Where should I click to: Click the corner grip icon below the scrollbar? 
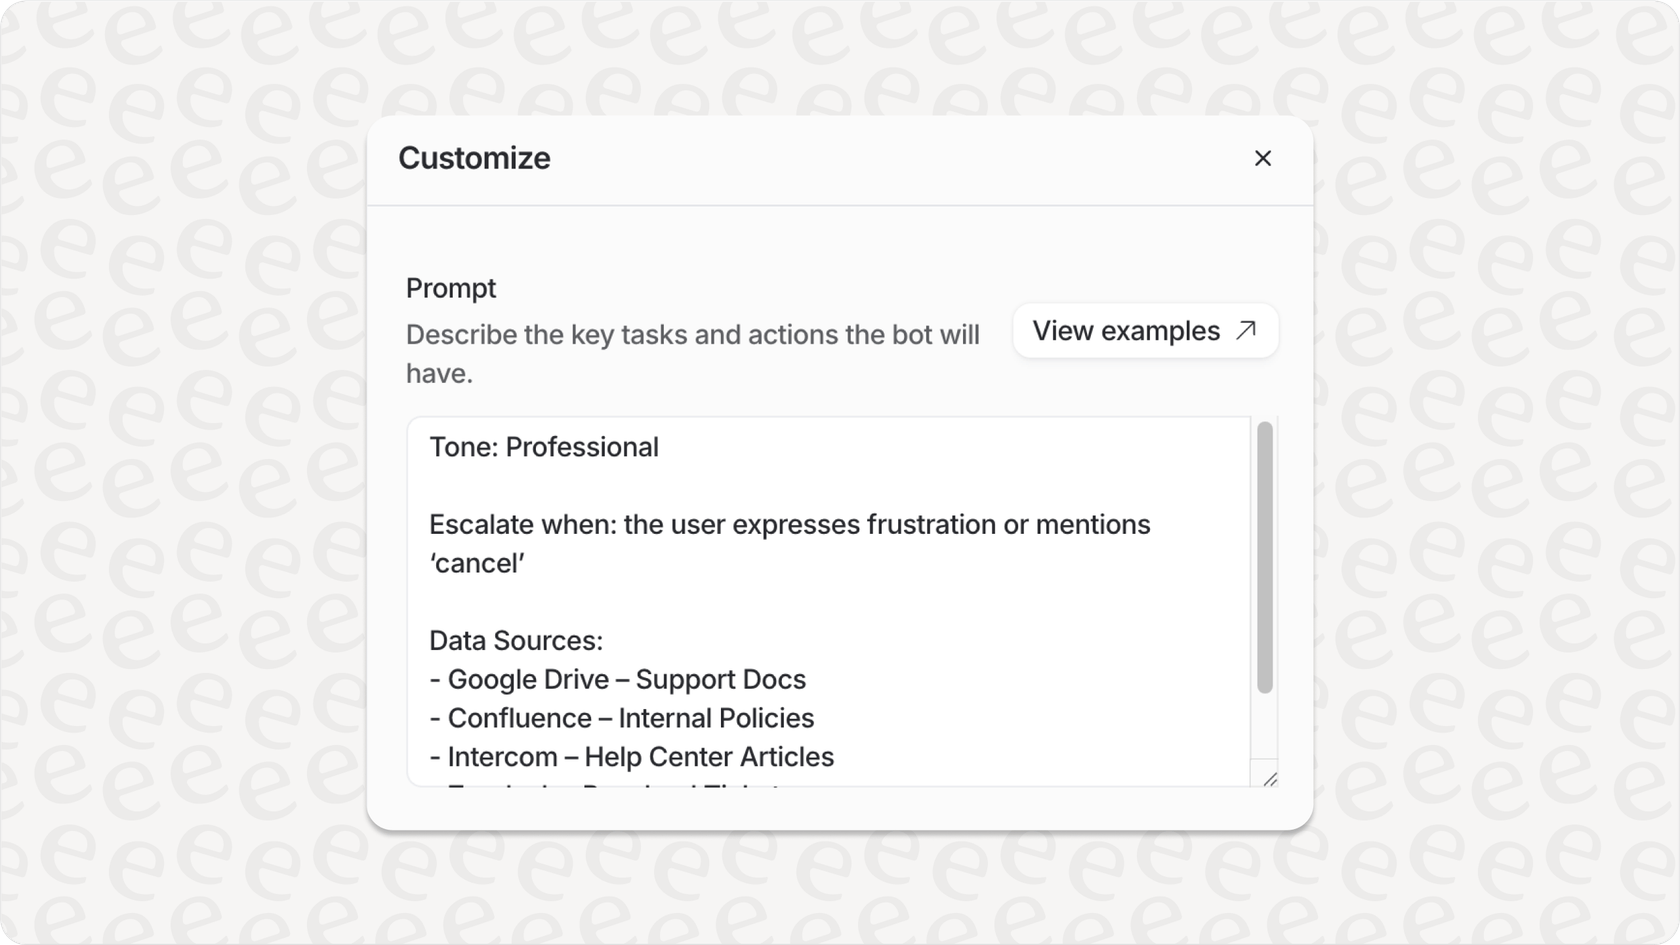click(x=1269, y=780)
